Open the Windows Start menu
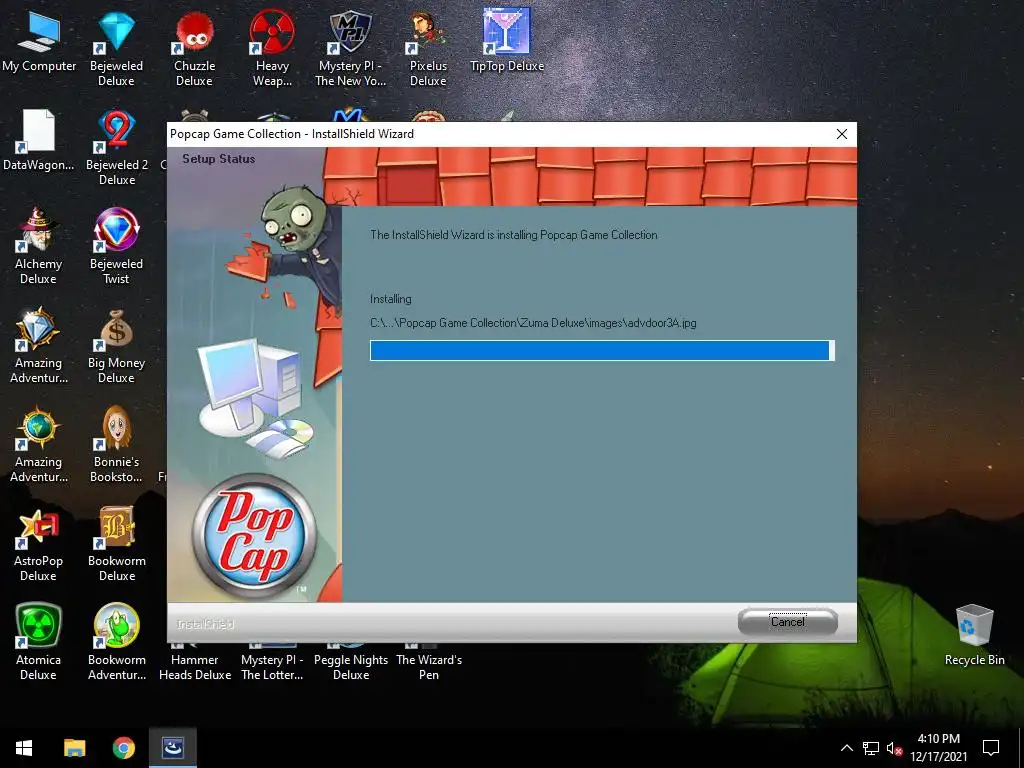Viewport: 1024px width, 768px height. point(24,748)
